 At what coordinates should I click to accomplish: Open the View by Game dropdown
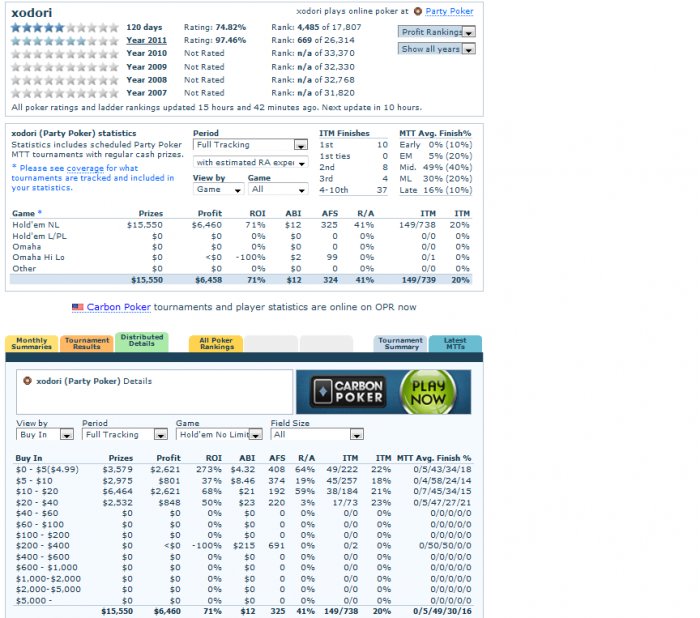218,189
